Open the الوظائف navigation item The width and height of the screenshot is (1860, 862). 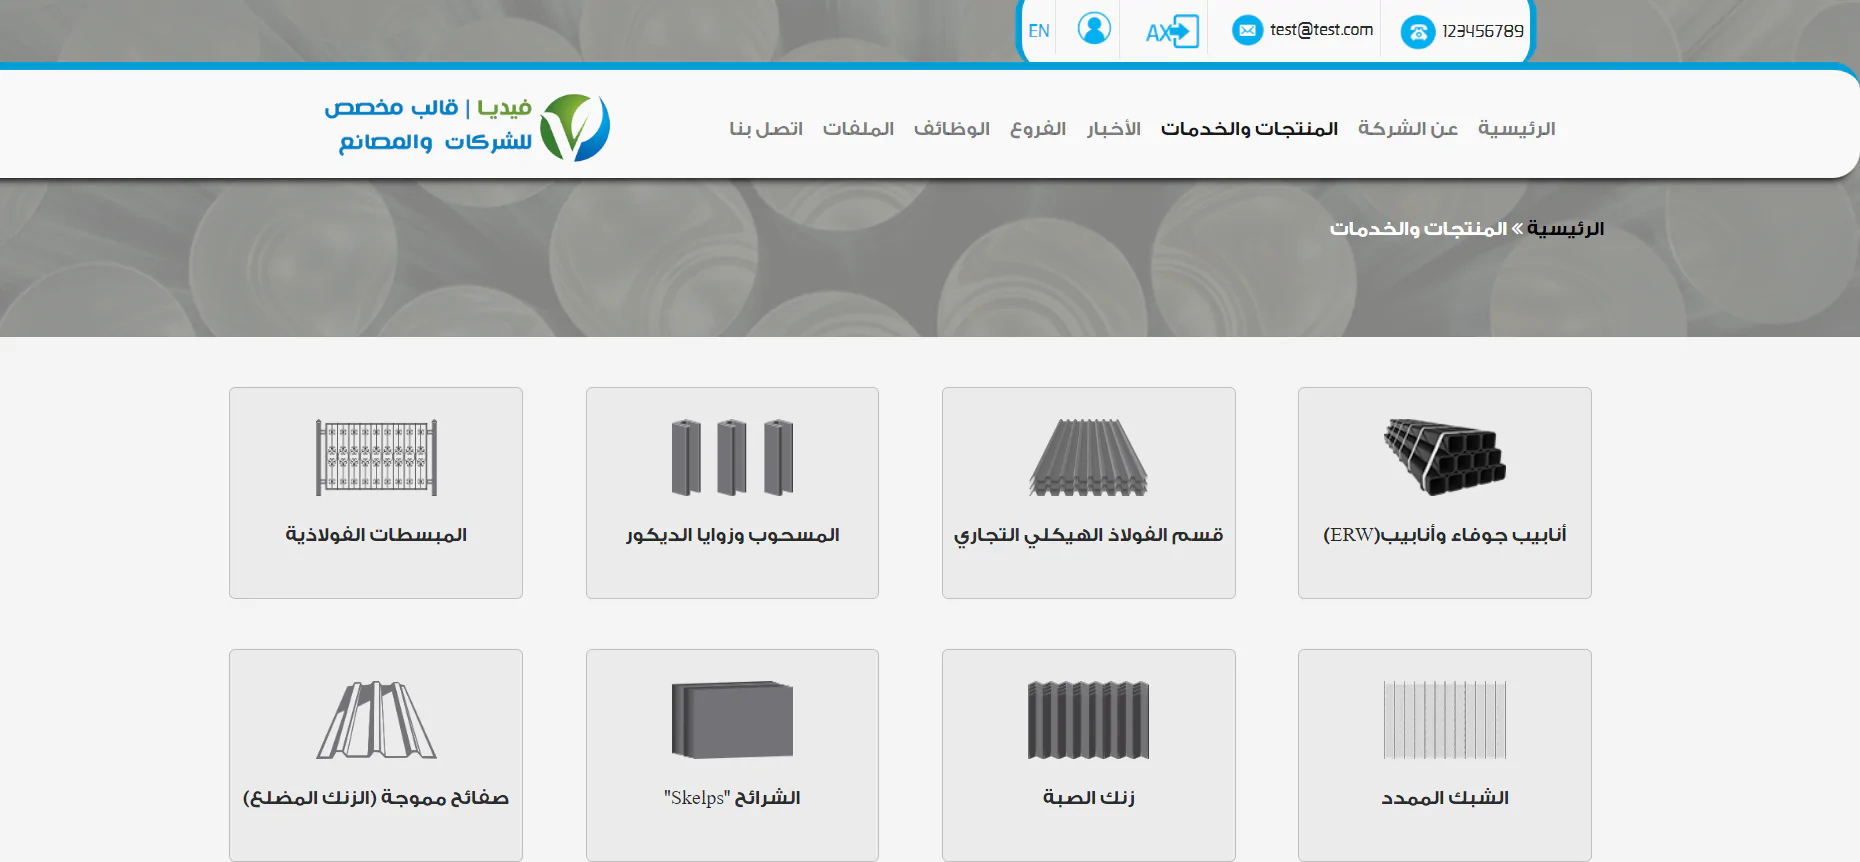[951, 129]
